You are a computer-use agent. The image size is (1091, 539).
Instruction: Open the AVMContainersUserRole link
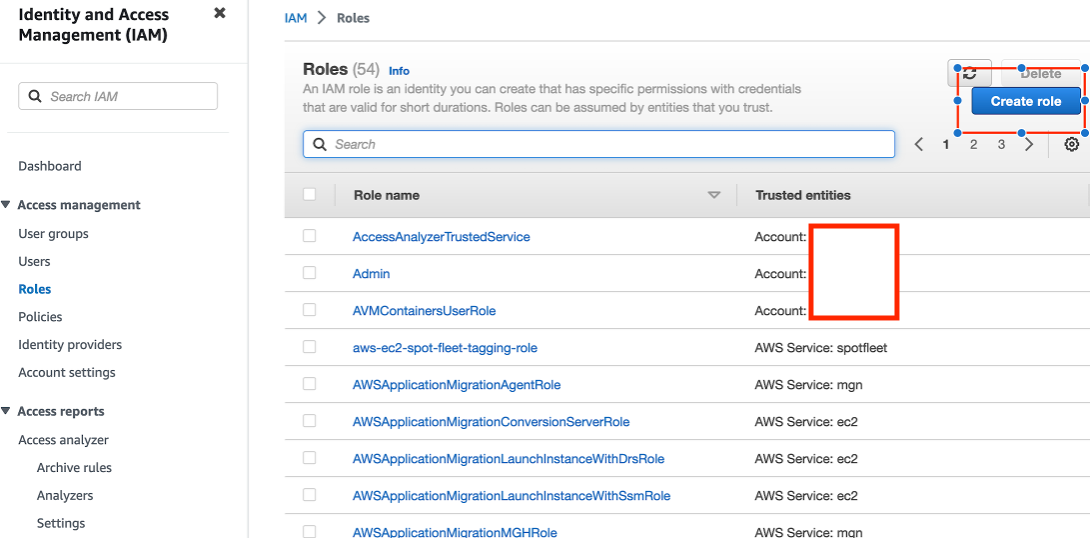pyautogui.click(x=424, y=310)
